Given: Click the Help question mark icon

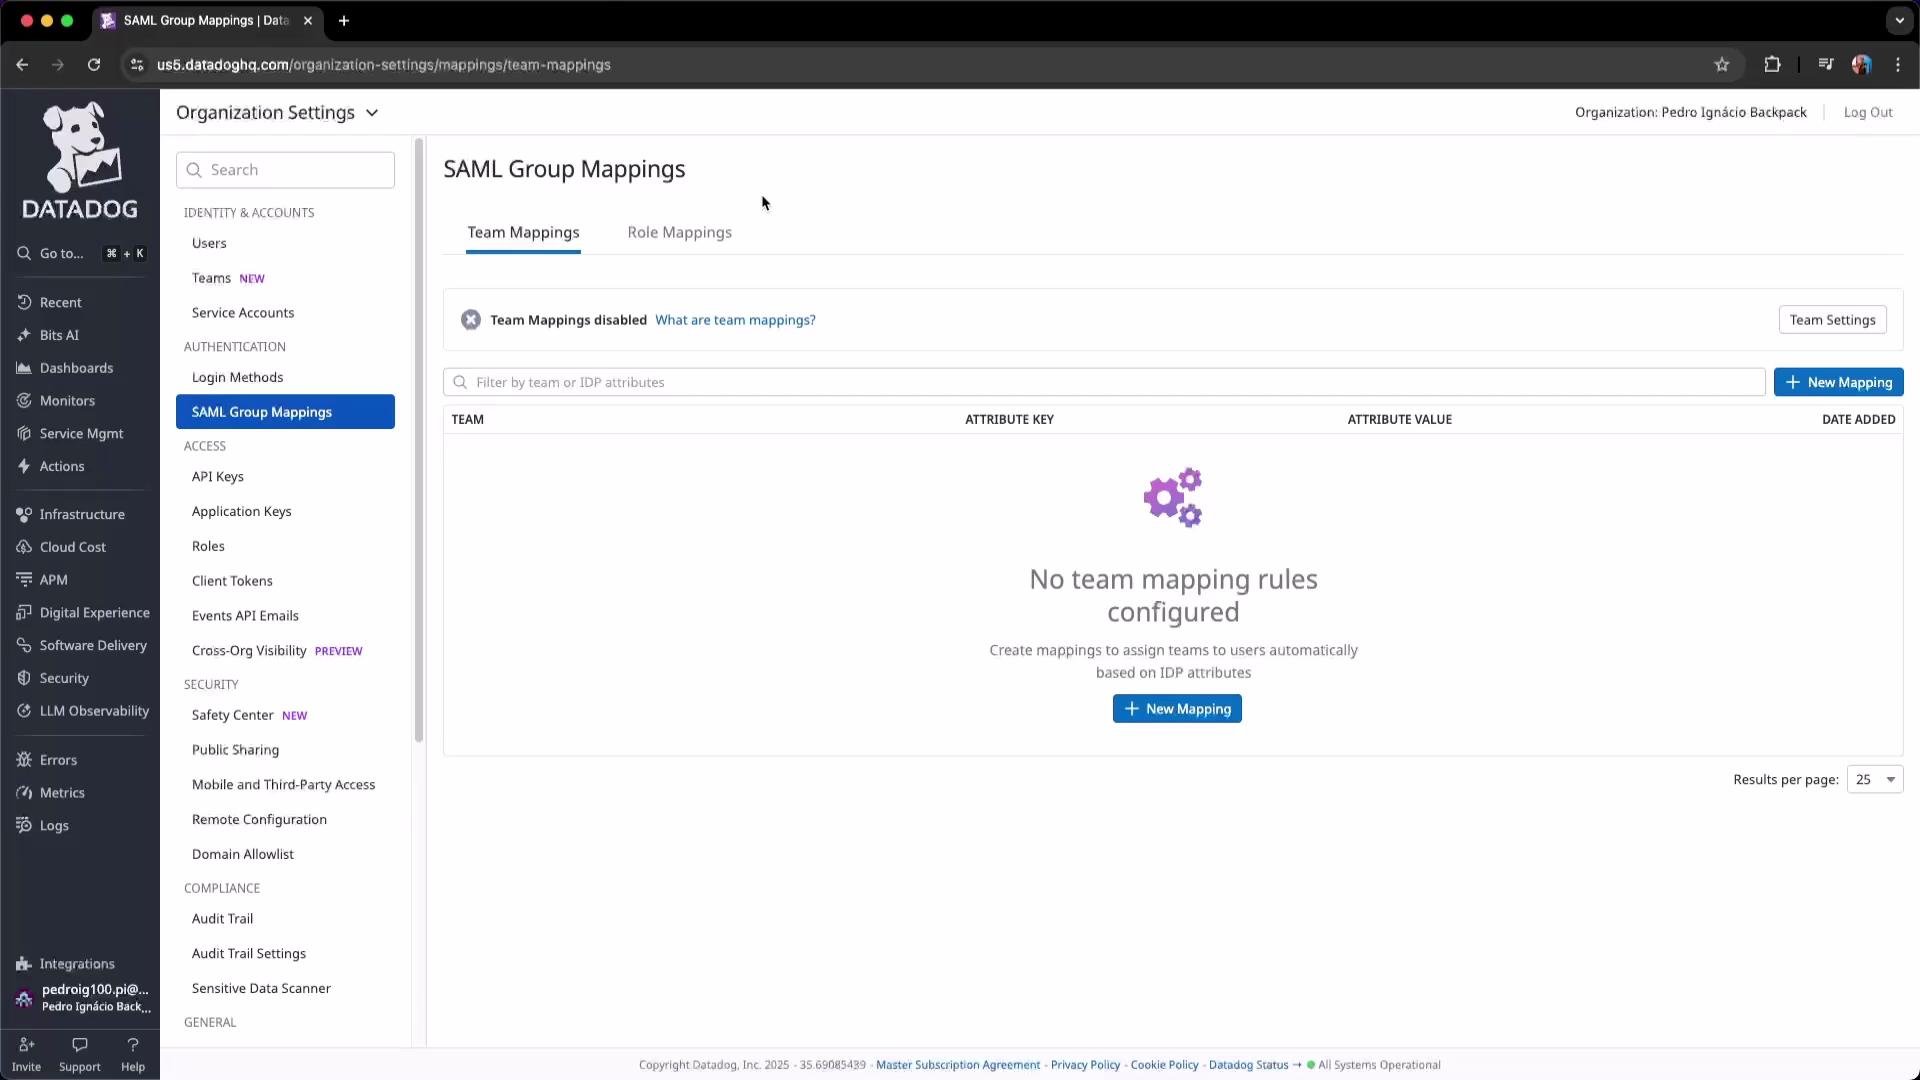Looking at the screenshot, I should pyautogui.click(x=133, y=1045).
